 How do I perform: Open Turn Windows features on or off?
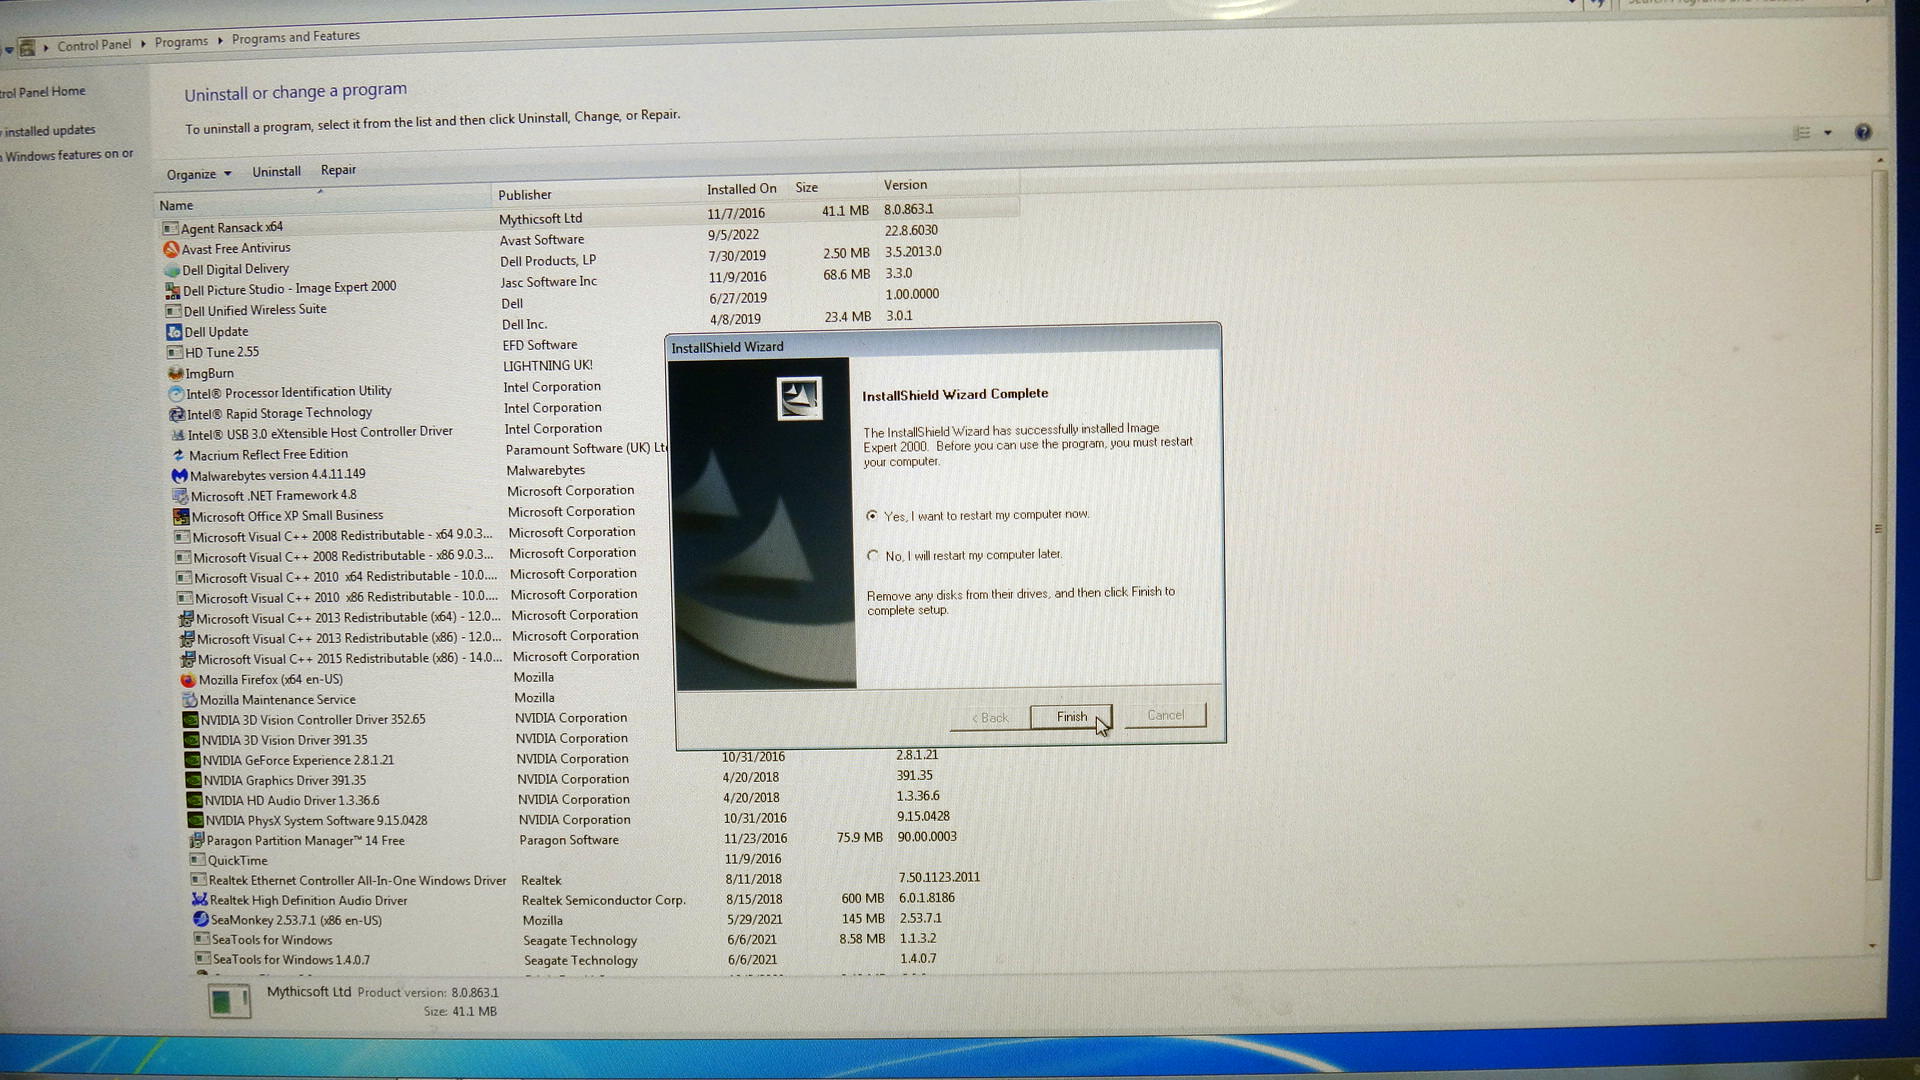[67, 155]
